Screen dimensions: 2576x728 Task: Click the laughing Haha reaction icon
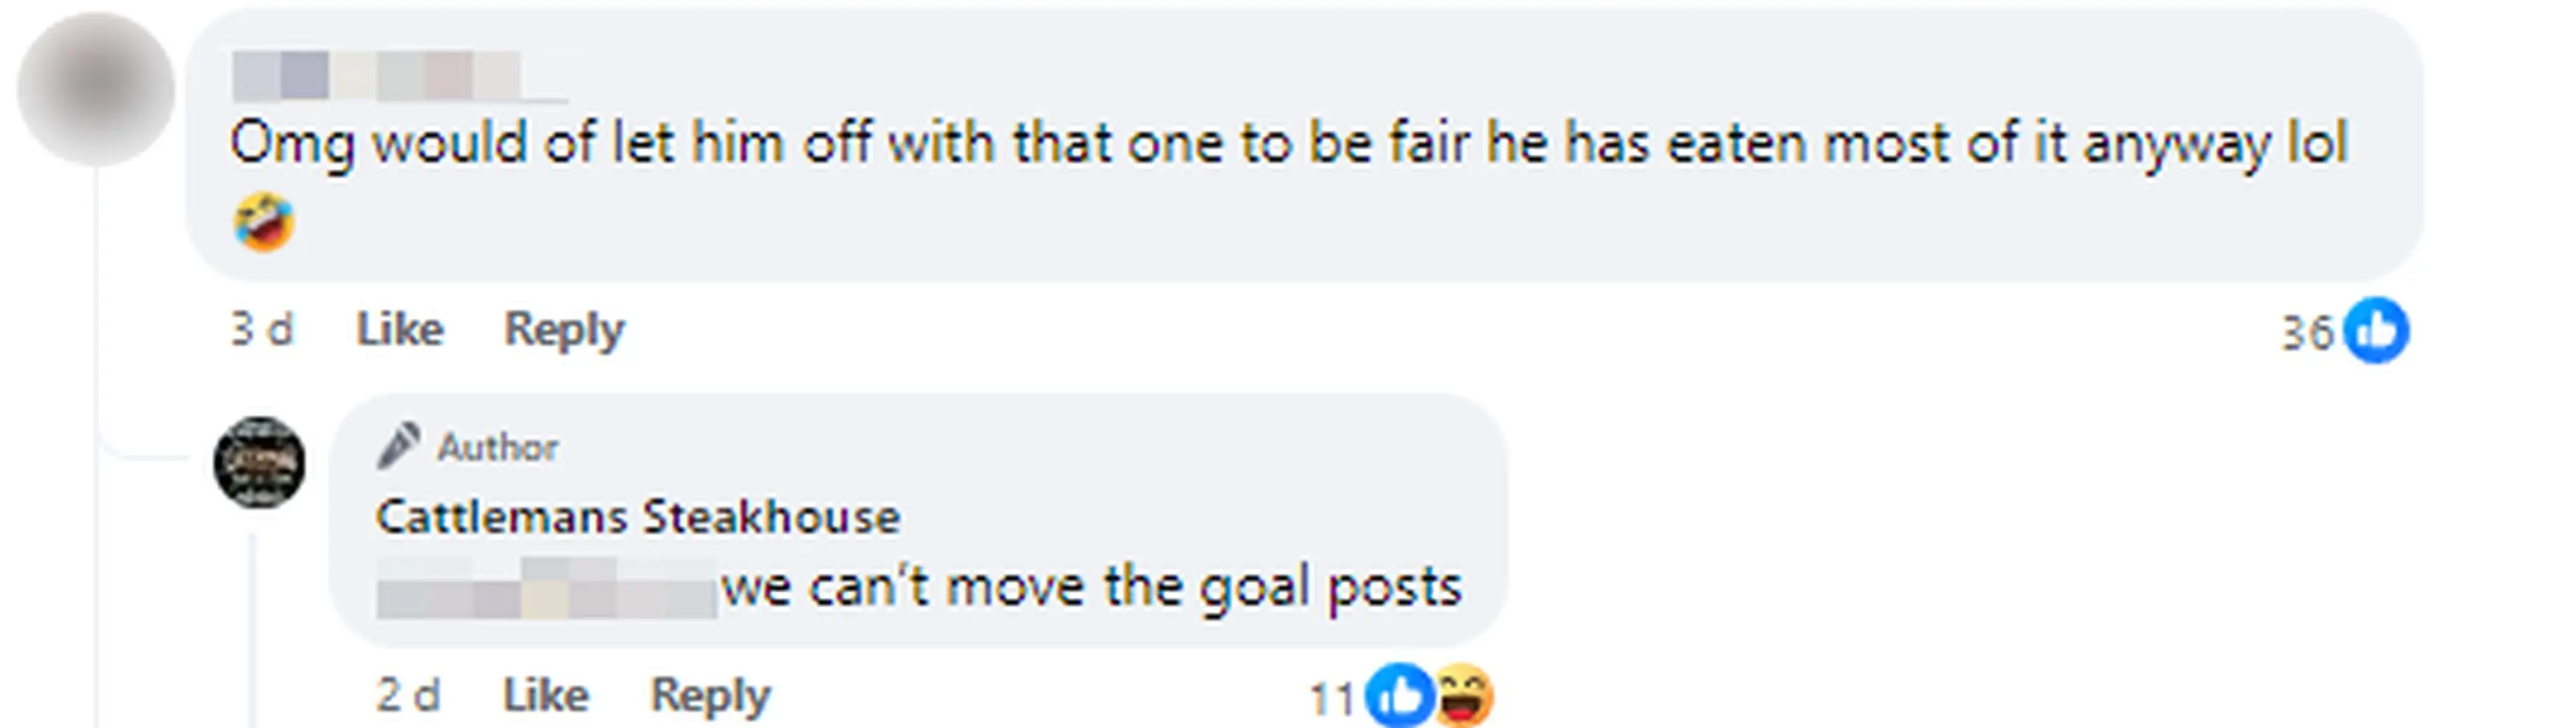click(x=1464, y=694)
